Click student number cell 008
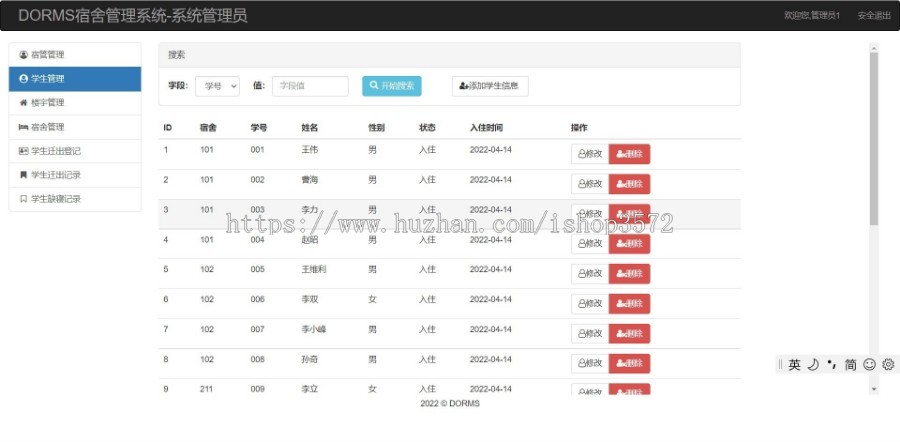This screenshot has height=442, width=900. (258, 359)
